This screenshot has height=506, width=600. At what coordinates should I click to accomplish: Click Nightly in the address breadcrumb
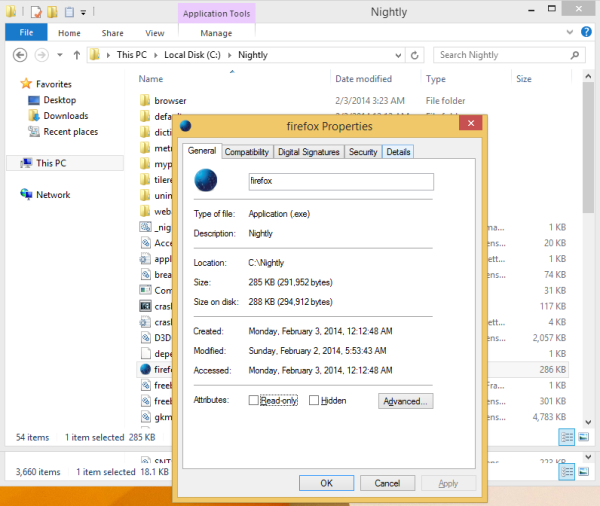[253, 55]
